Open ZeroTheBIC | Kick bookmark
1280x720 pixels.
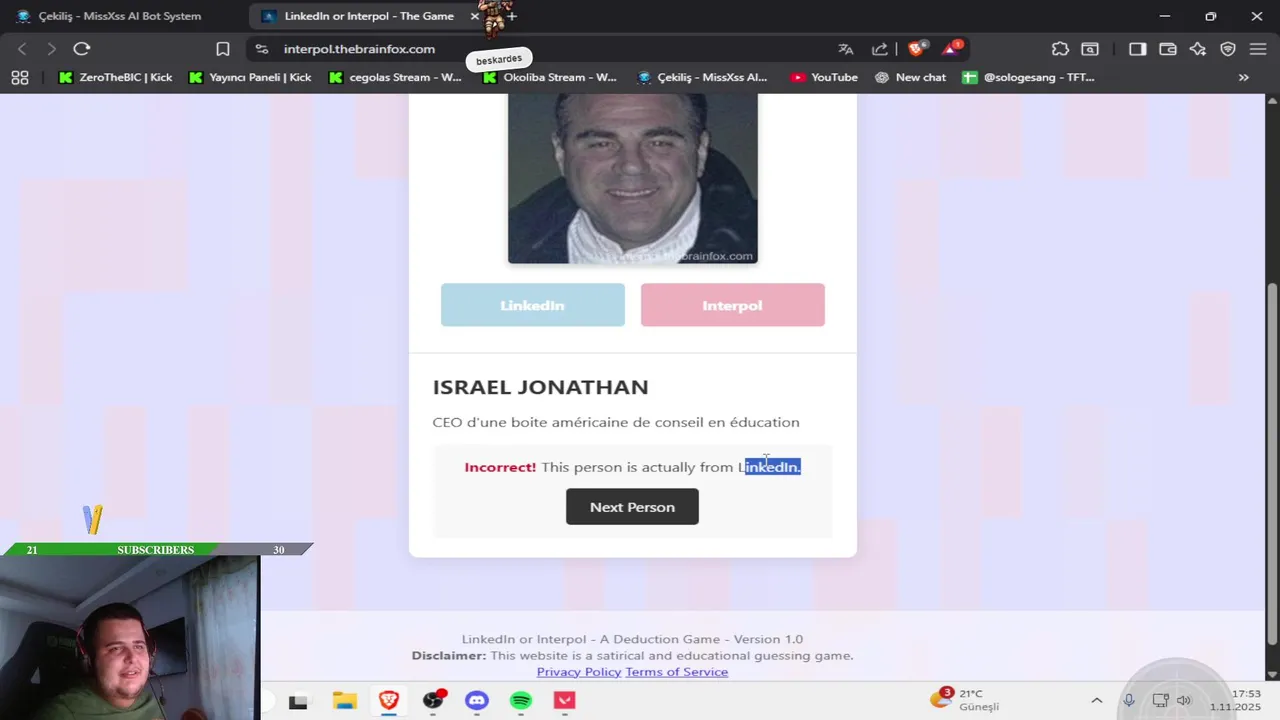click(x=115, y=77)
